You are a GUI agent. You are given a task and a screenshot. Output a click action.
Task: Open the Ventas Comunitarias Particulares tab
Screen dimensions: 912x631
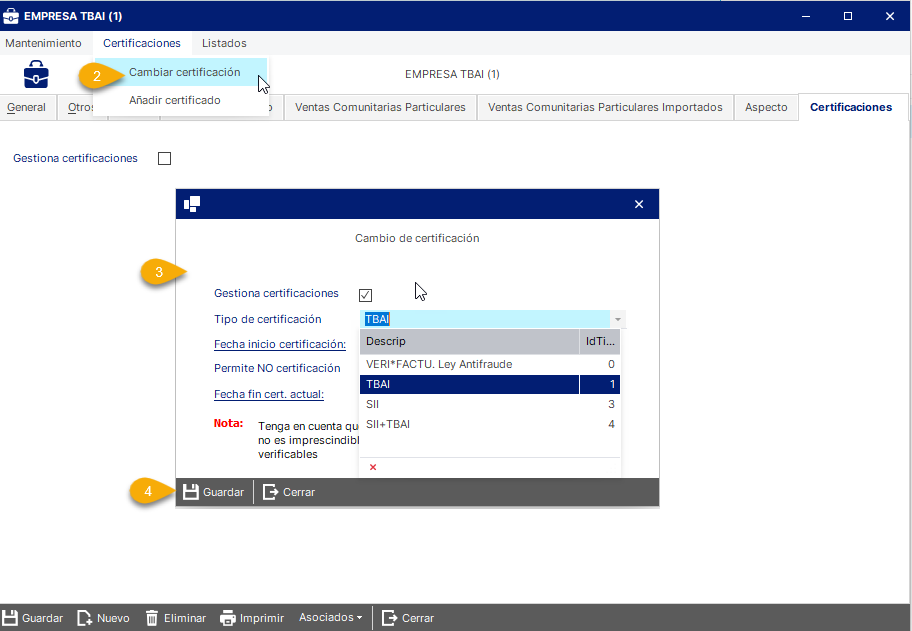(x=380, y=107)
